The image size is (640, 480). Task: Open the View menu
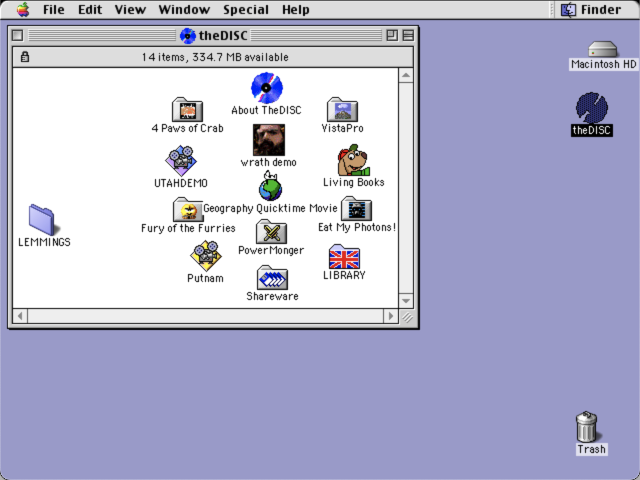tap(130, 9)
